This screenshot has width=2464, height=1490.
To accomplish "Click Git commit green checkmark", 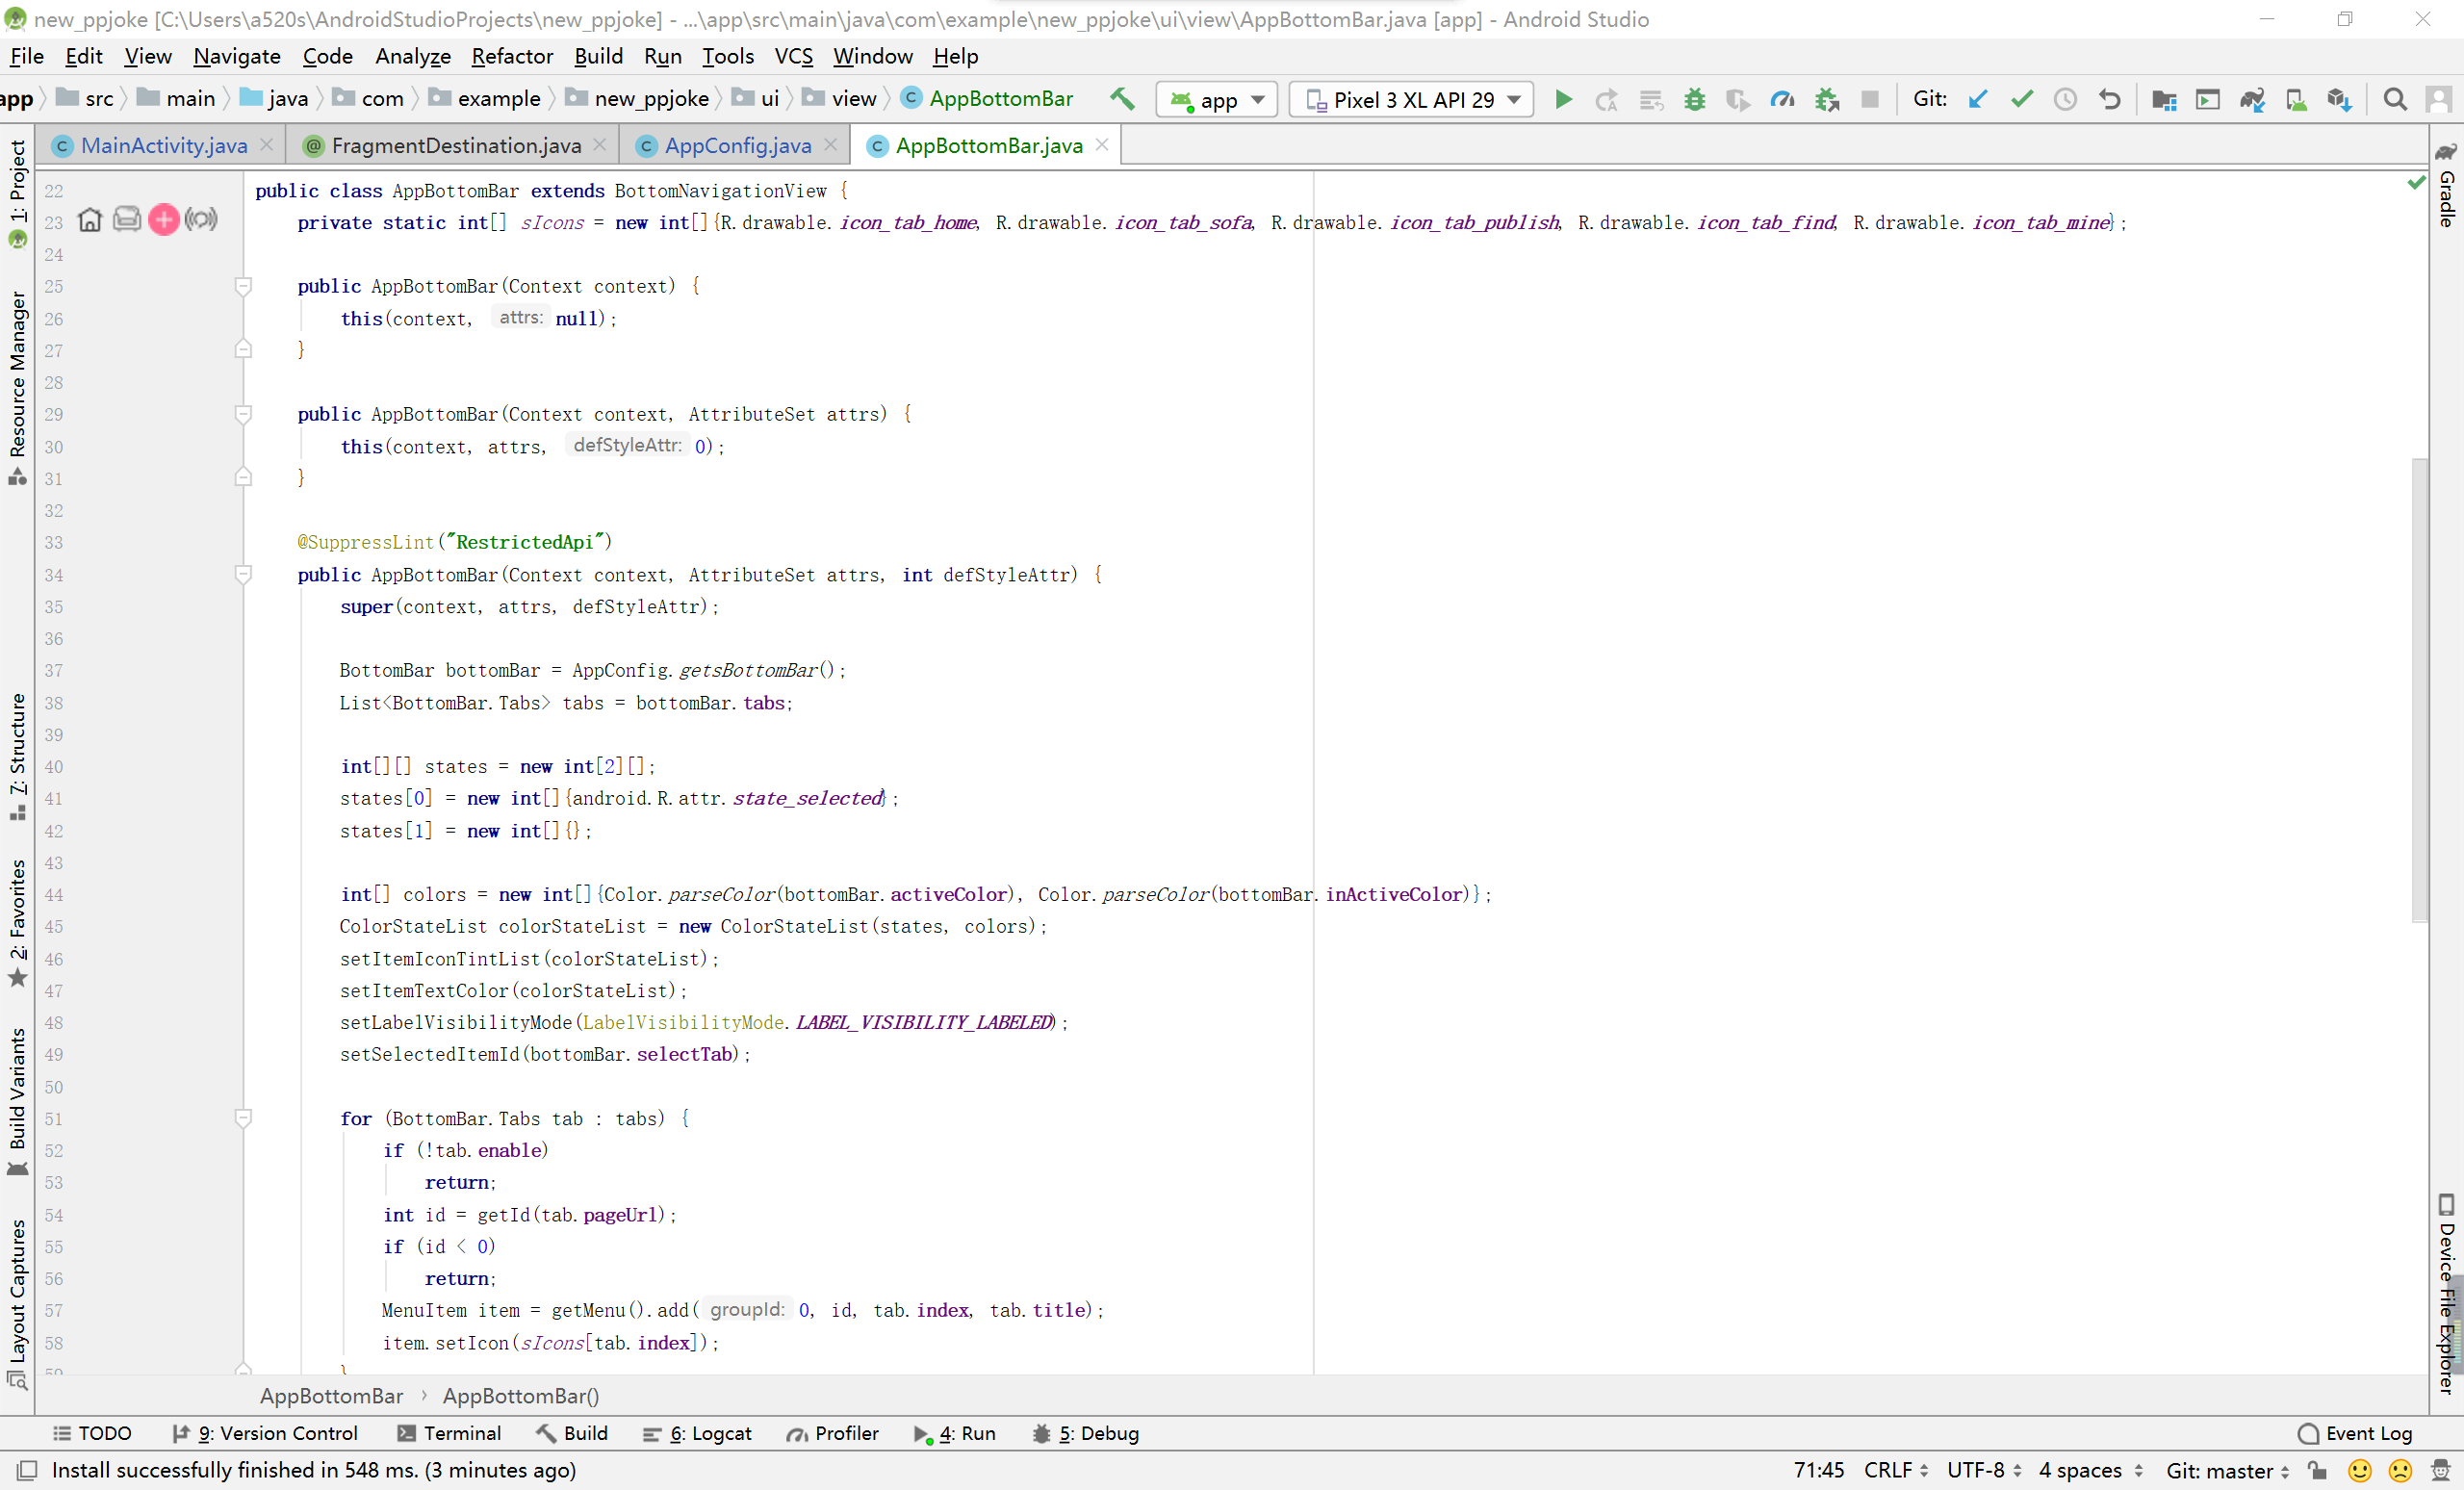I will [x=2021, y=99].
